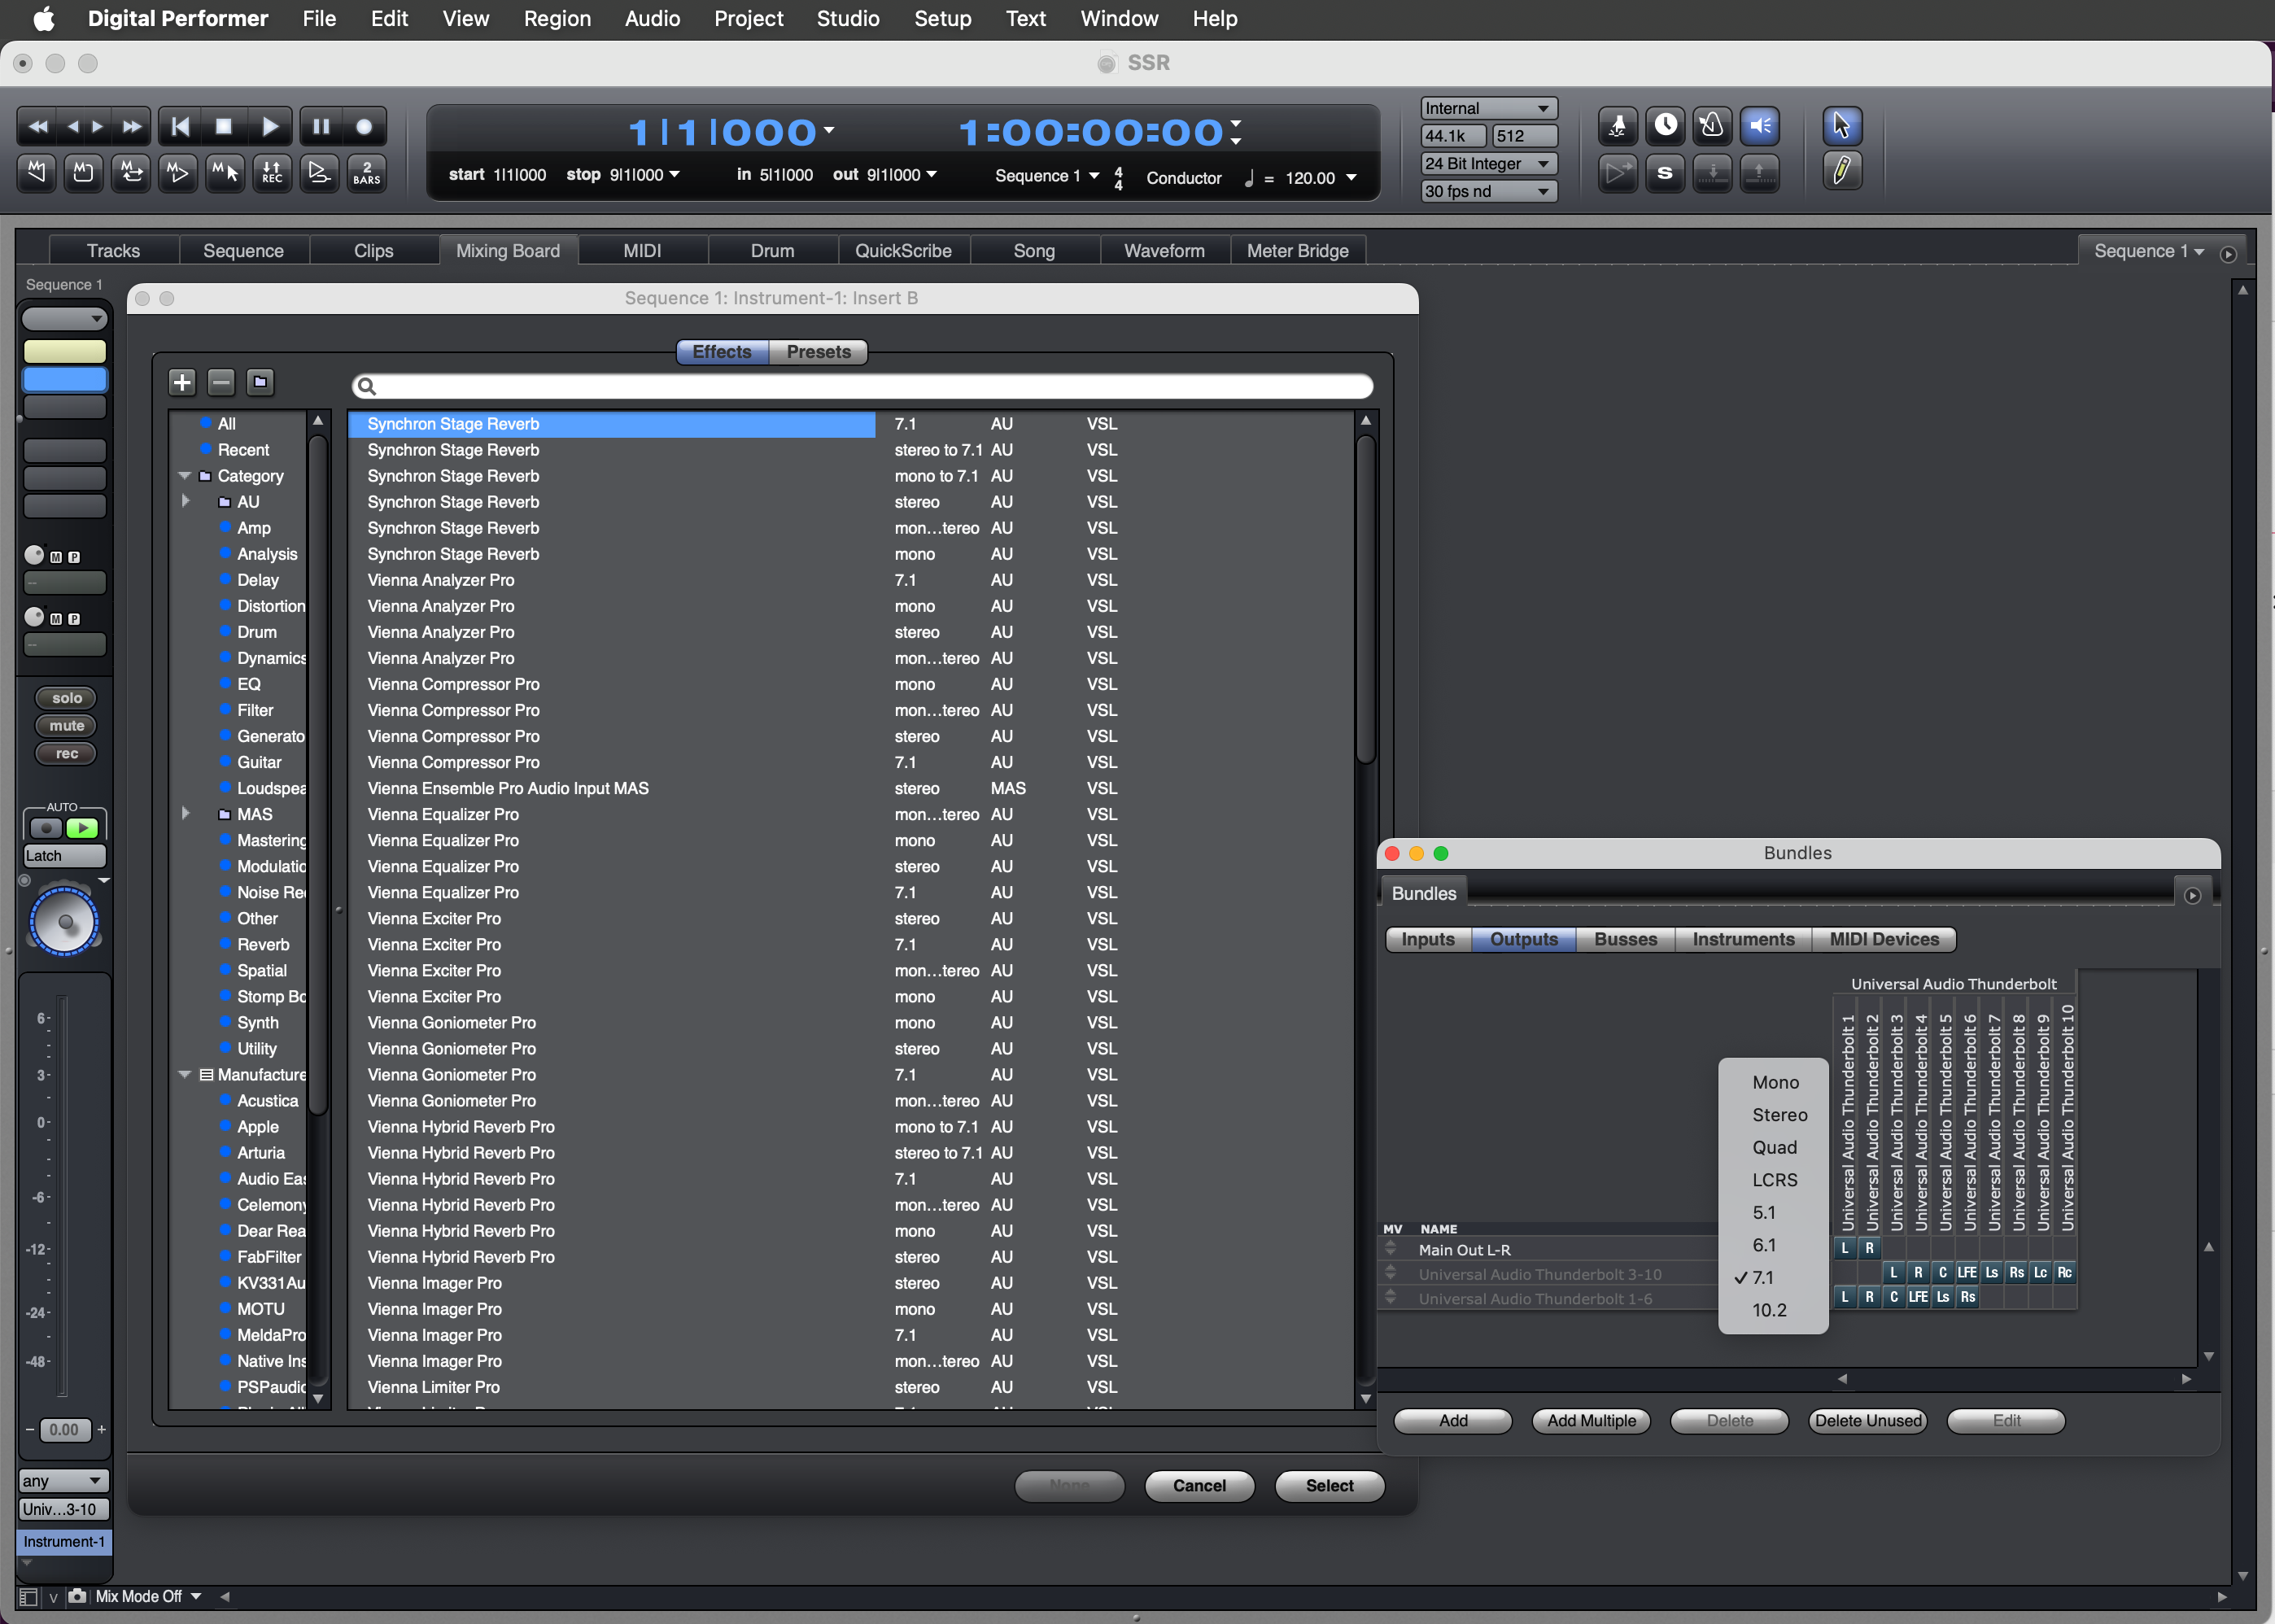Open the Apple menu

[x=44, y=19]
